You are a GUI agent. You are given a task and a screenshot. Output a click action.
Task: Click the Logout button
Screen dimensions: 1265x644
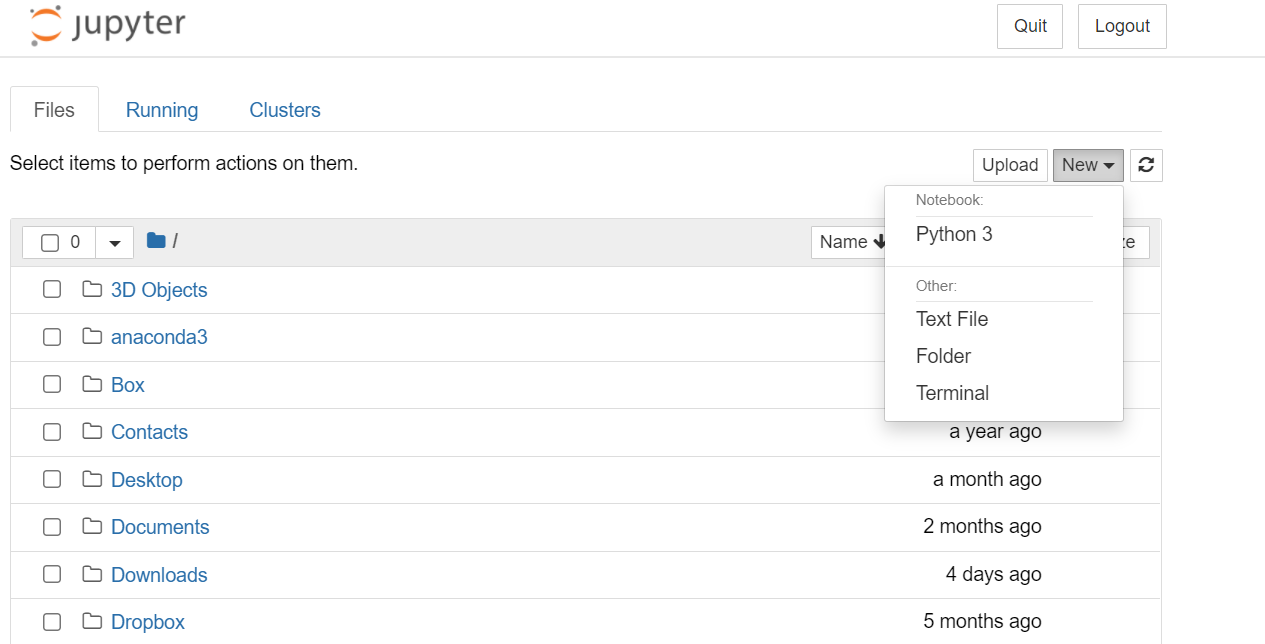pos(1121,26)
